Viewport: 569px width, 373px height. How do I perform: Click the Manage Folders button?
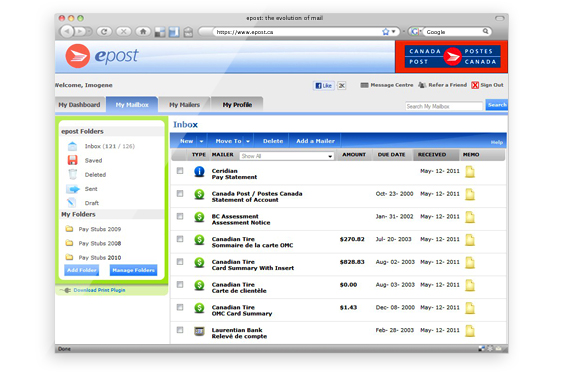click(x=134, y=270)
